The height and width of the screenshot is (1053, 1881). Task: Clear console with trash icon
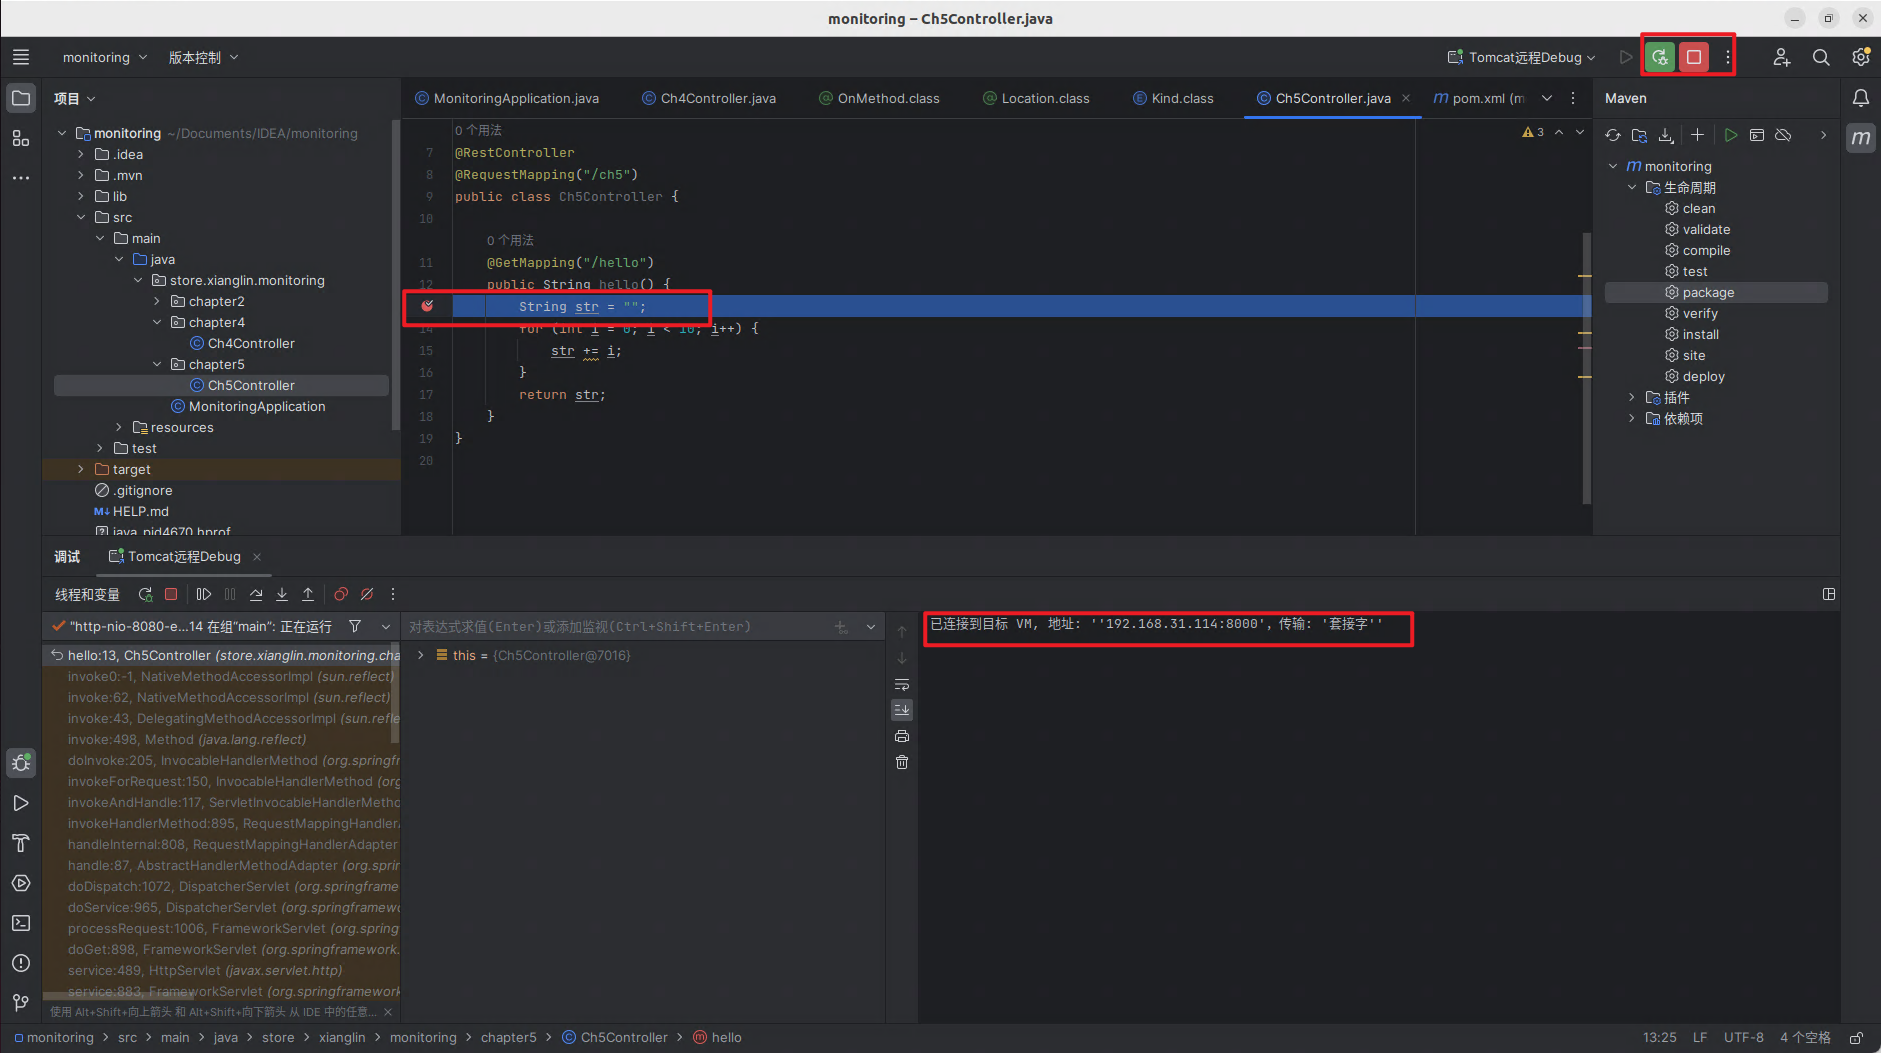[902, 762]
